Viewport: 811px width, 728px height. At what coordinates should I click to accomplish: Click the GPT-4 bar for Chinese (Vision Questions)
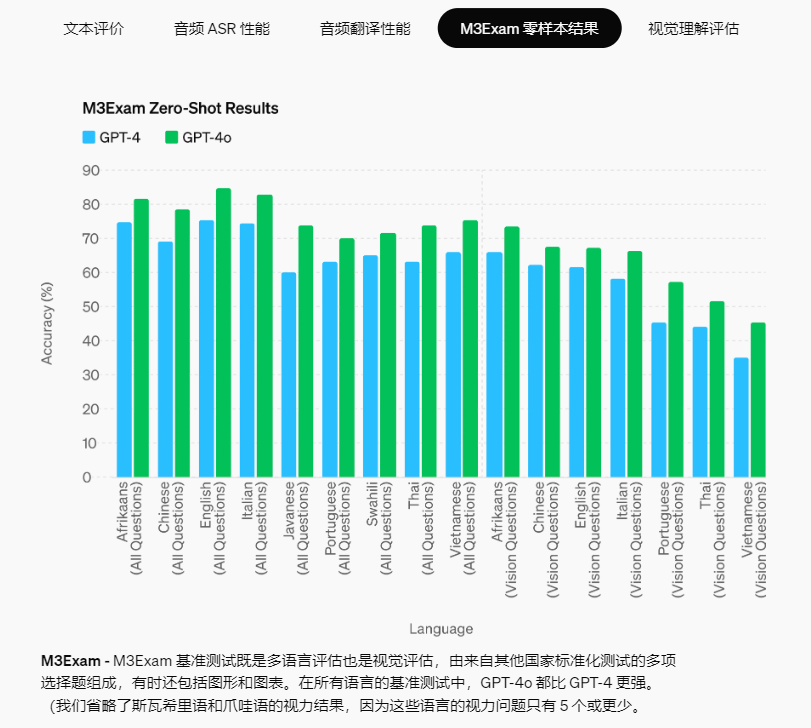pos(535,371)
